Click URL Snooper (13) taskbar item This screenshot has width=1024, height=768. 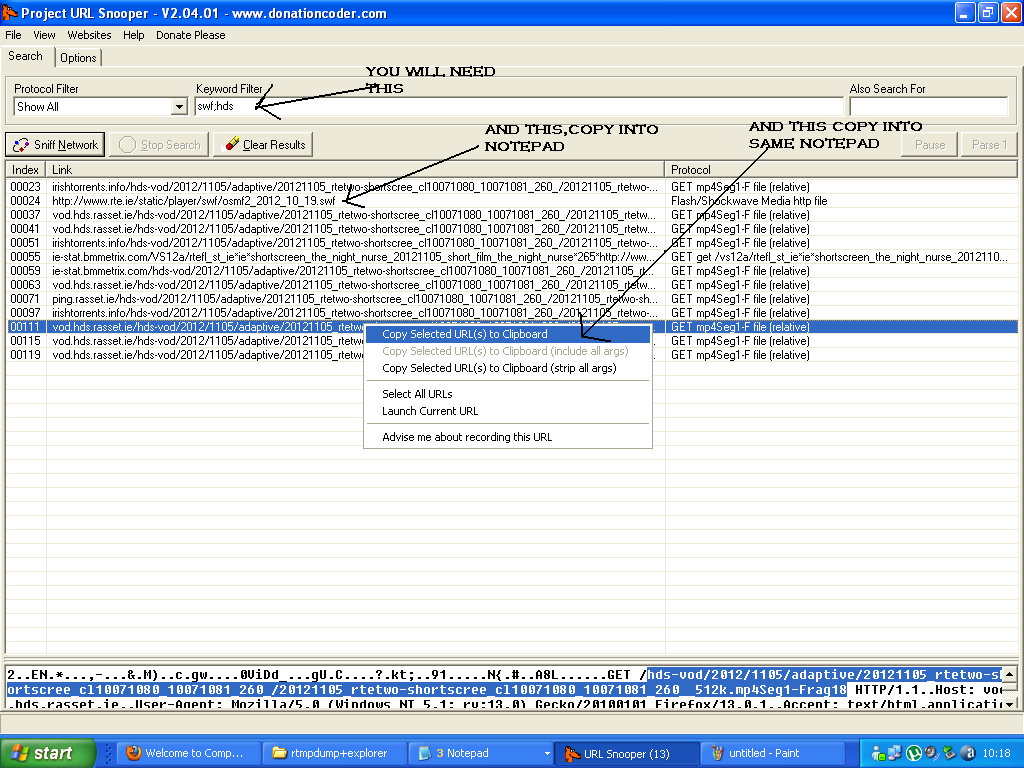point(626,754)
